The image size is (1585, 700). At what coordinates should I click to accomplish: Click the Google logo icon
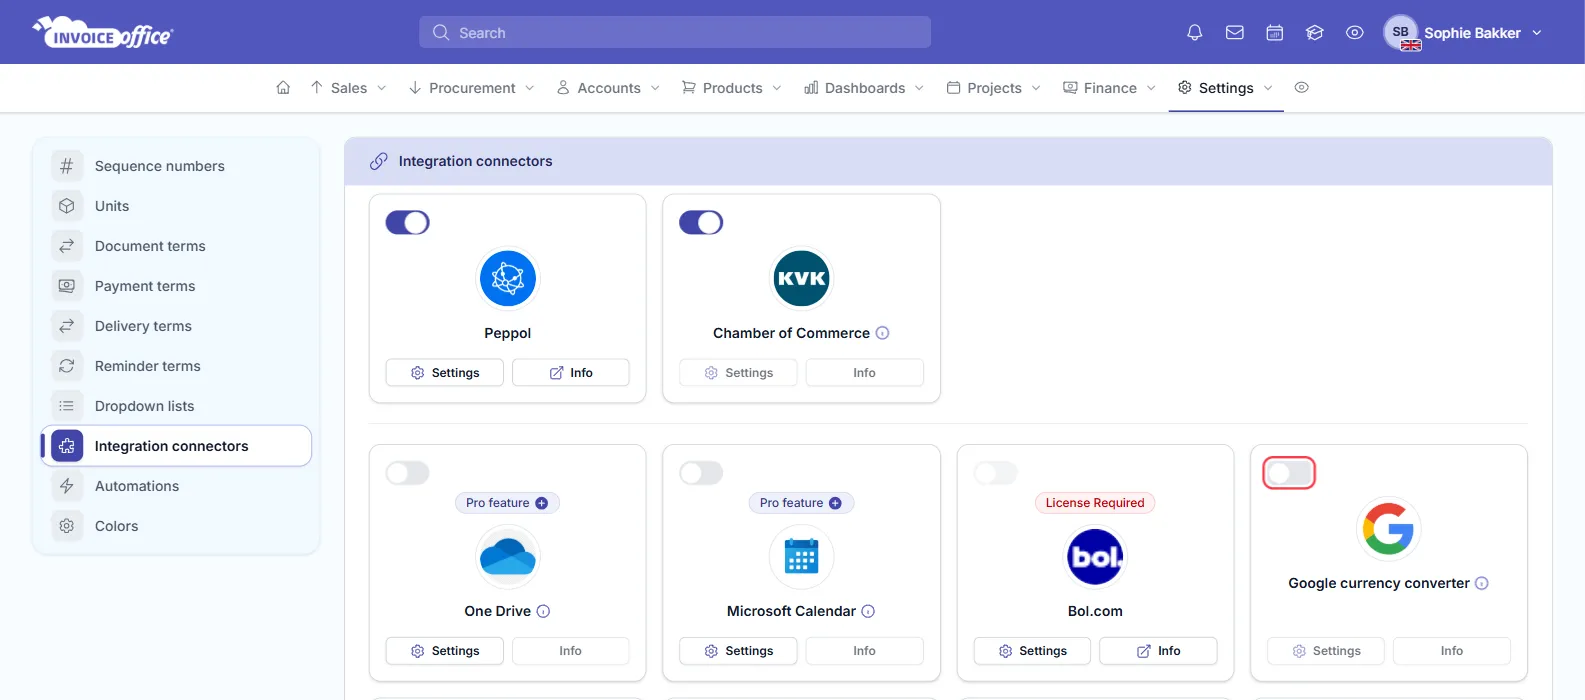1389,528
